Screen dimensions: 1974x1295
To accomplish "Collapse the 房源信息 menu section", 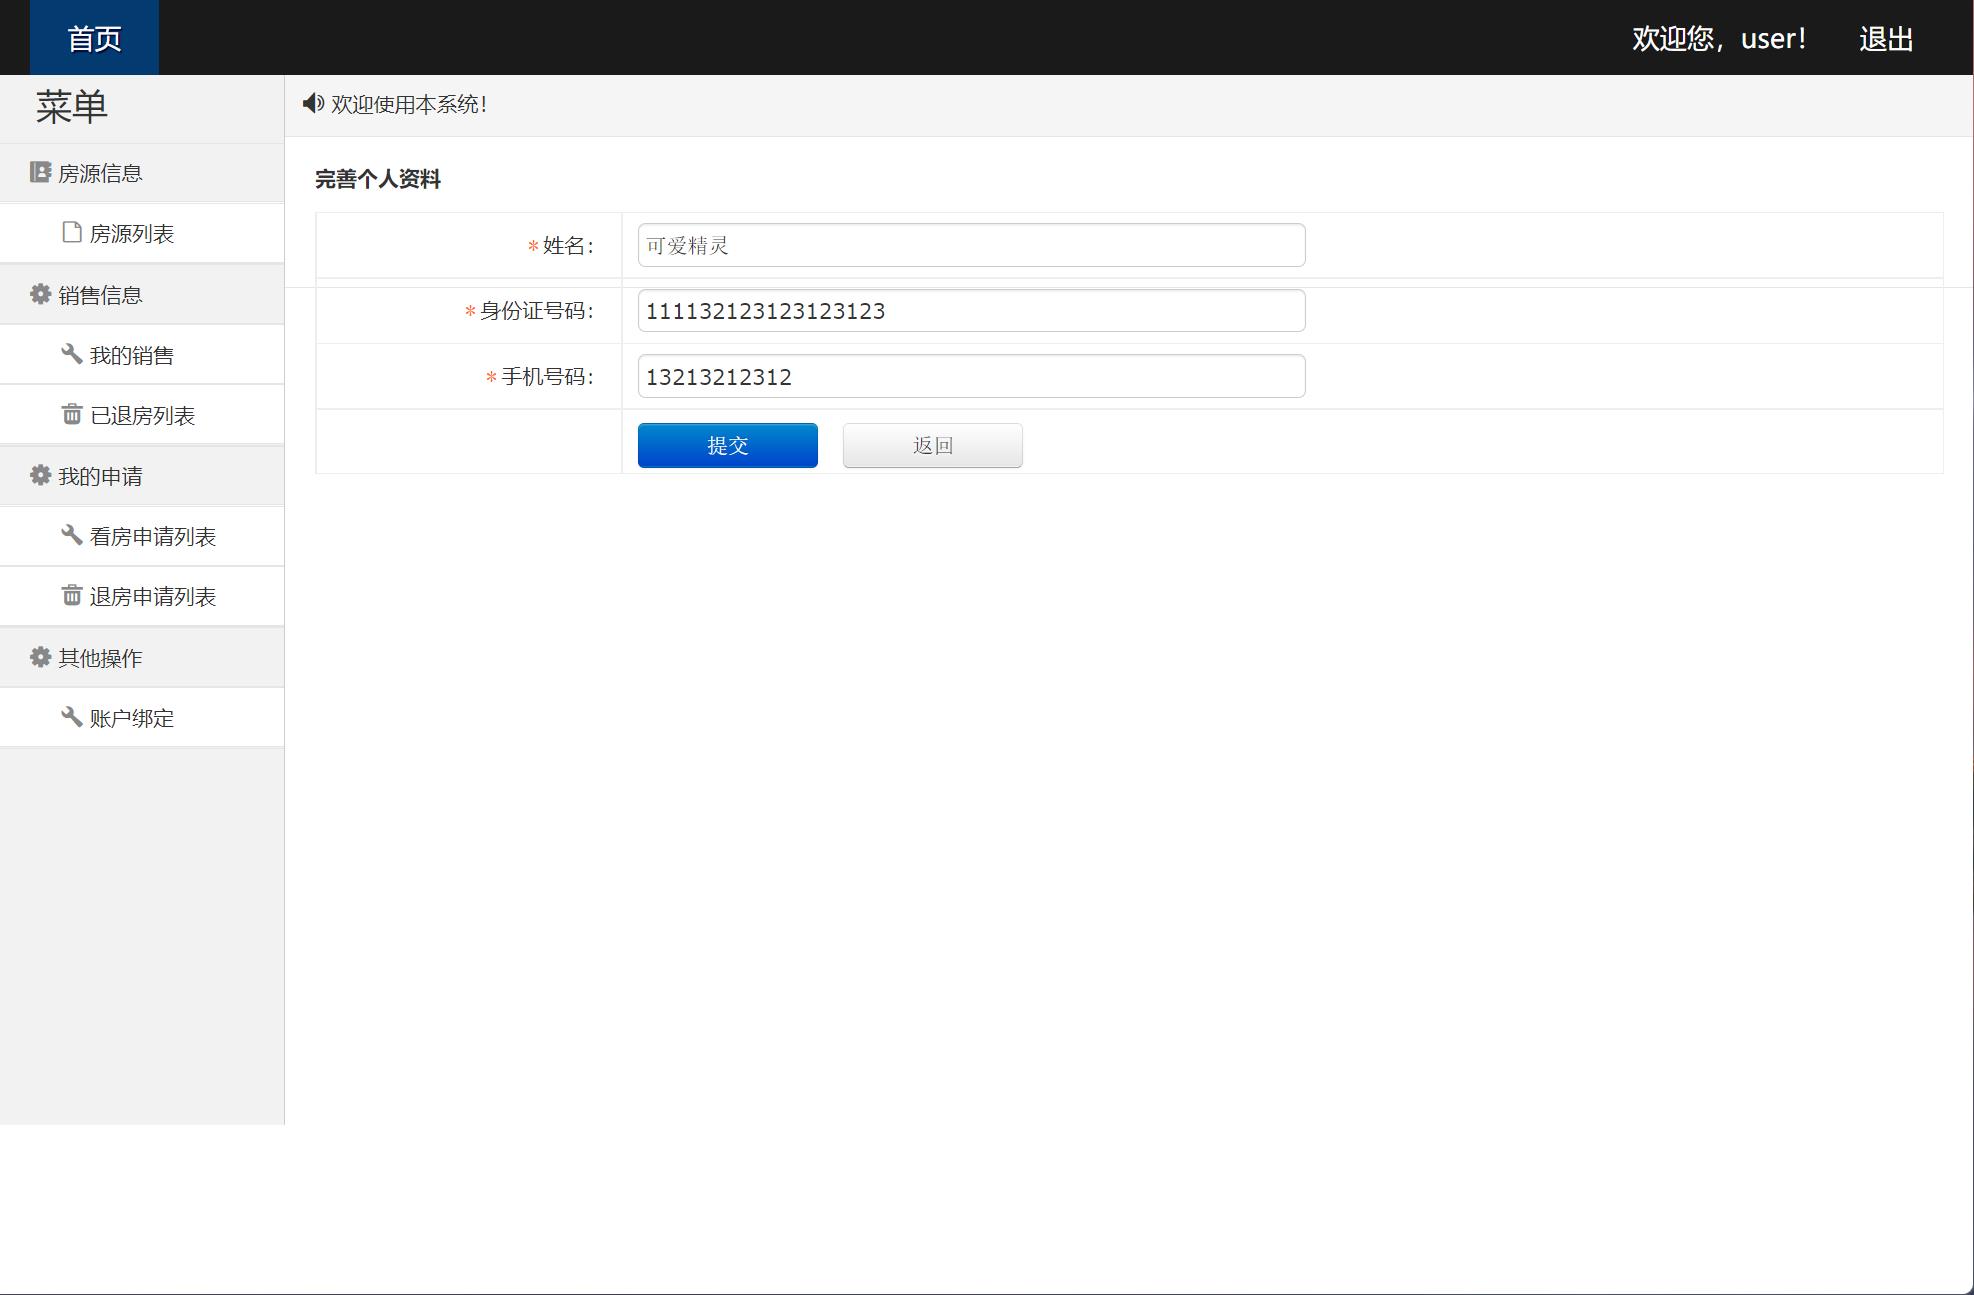I will (100, 174).
